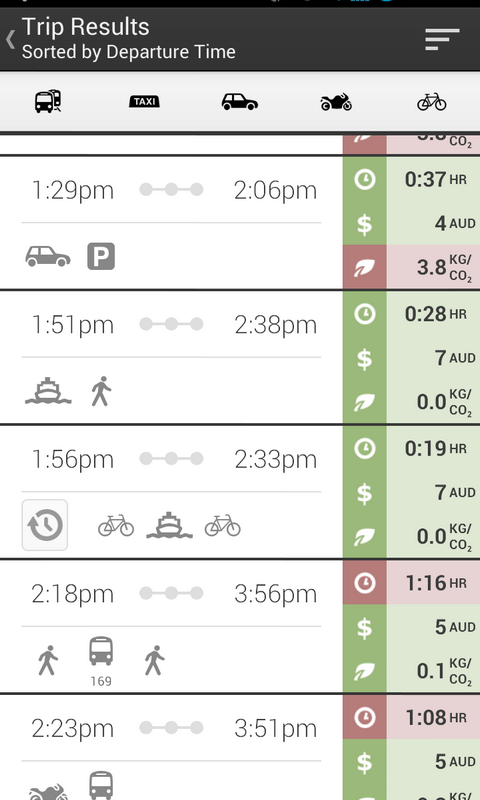Image resolution: width=480 pixels, height=800 pixels.
Task: Tap Sorted by Departure Time subtitle
Action: (x=129, y=52)
